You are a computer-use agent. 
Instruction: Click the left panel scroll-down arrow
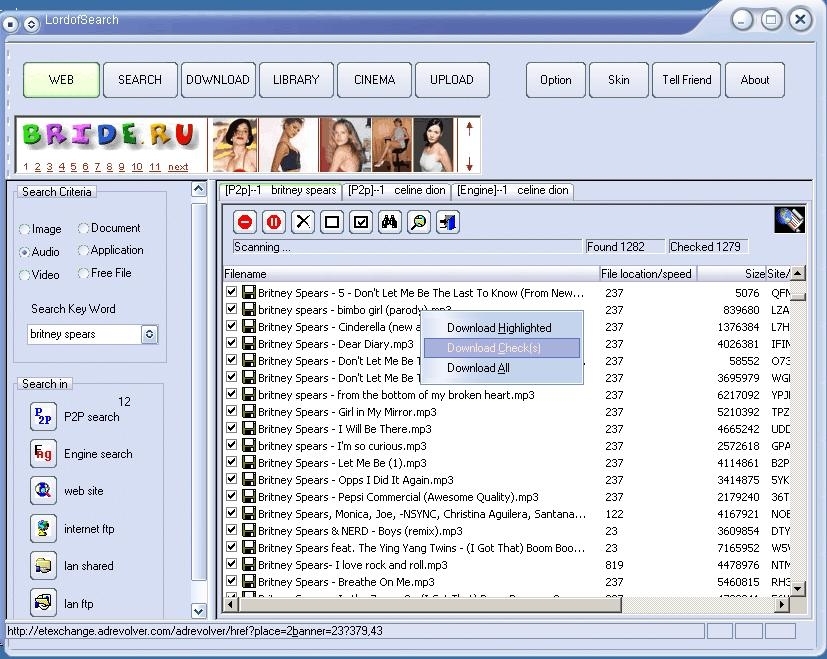[198, 611]
